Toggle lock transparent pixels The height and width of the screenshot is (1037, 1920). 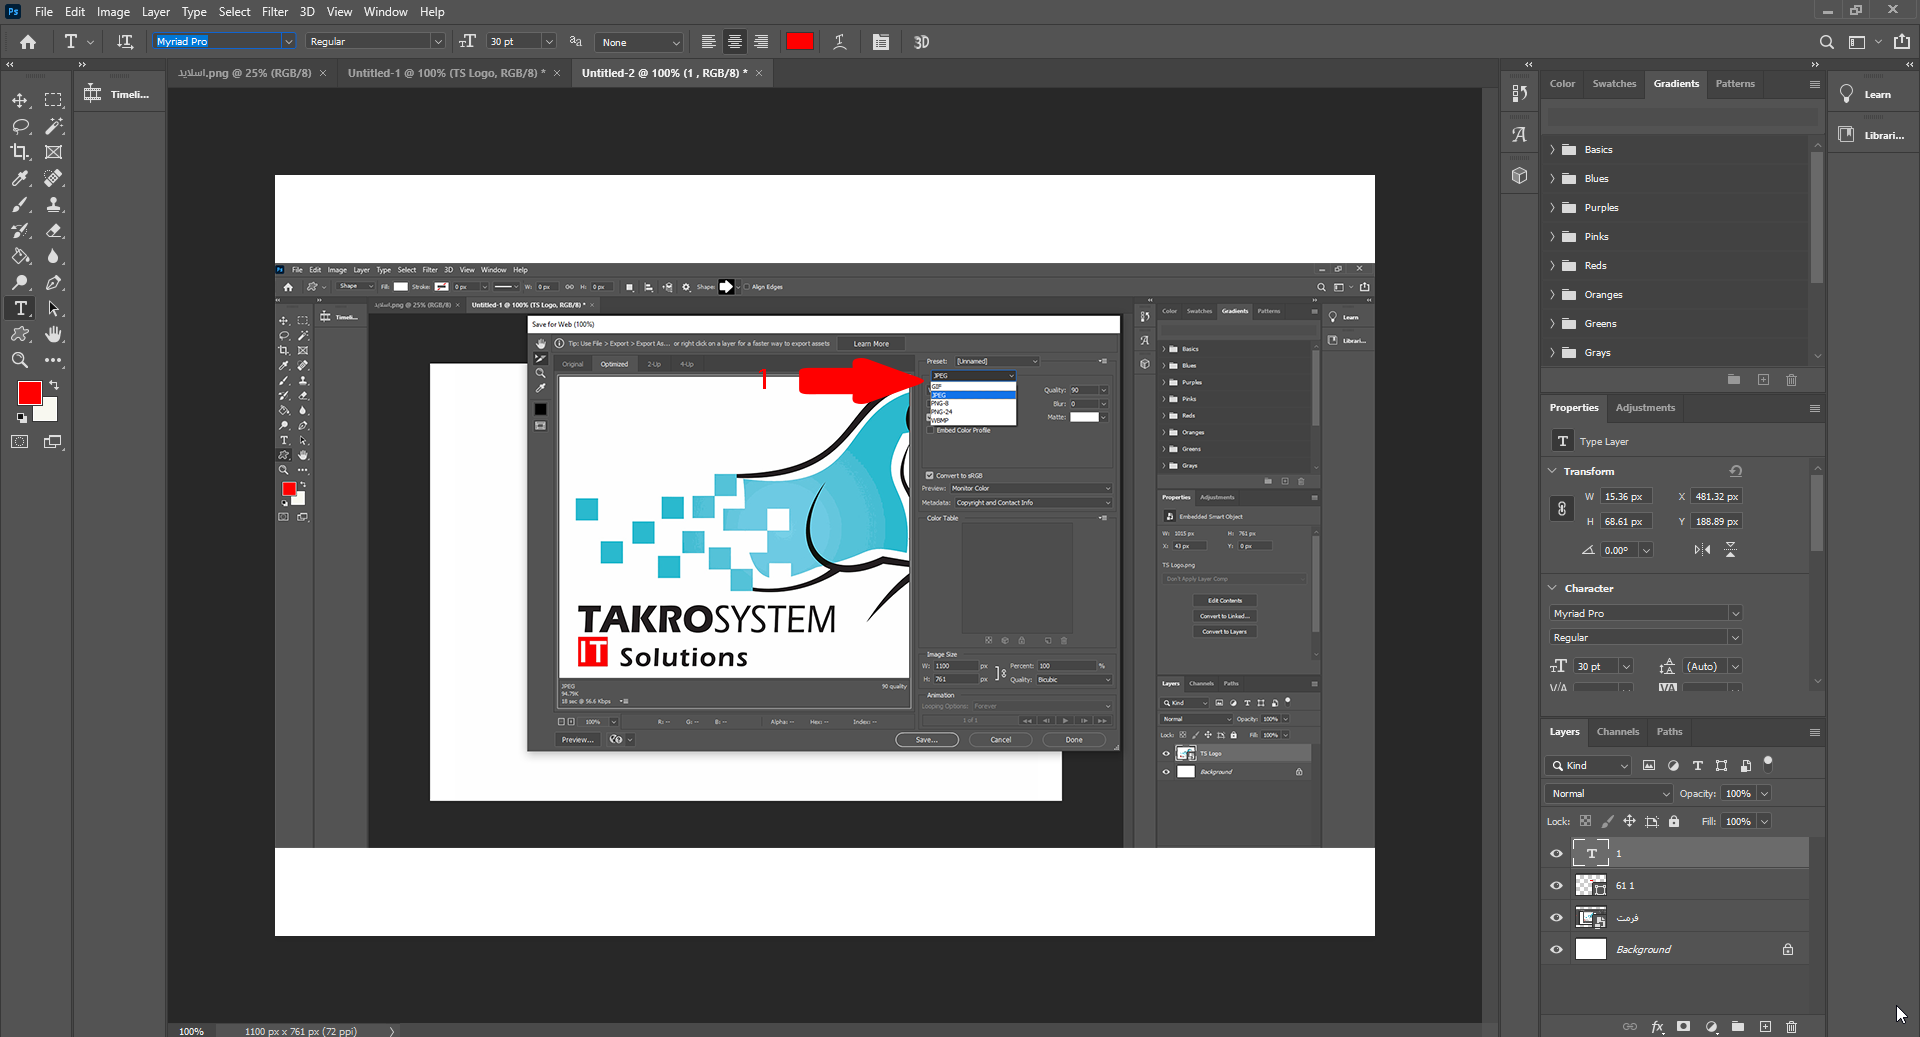(x=1585, y=821)
